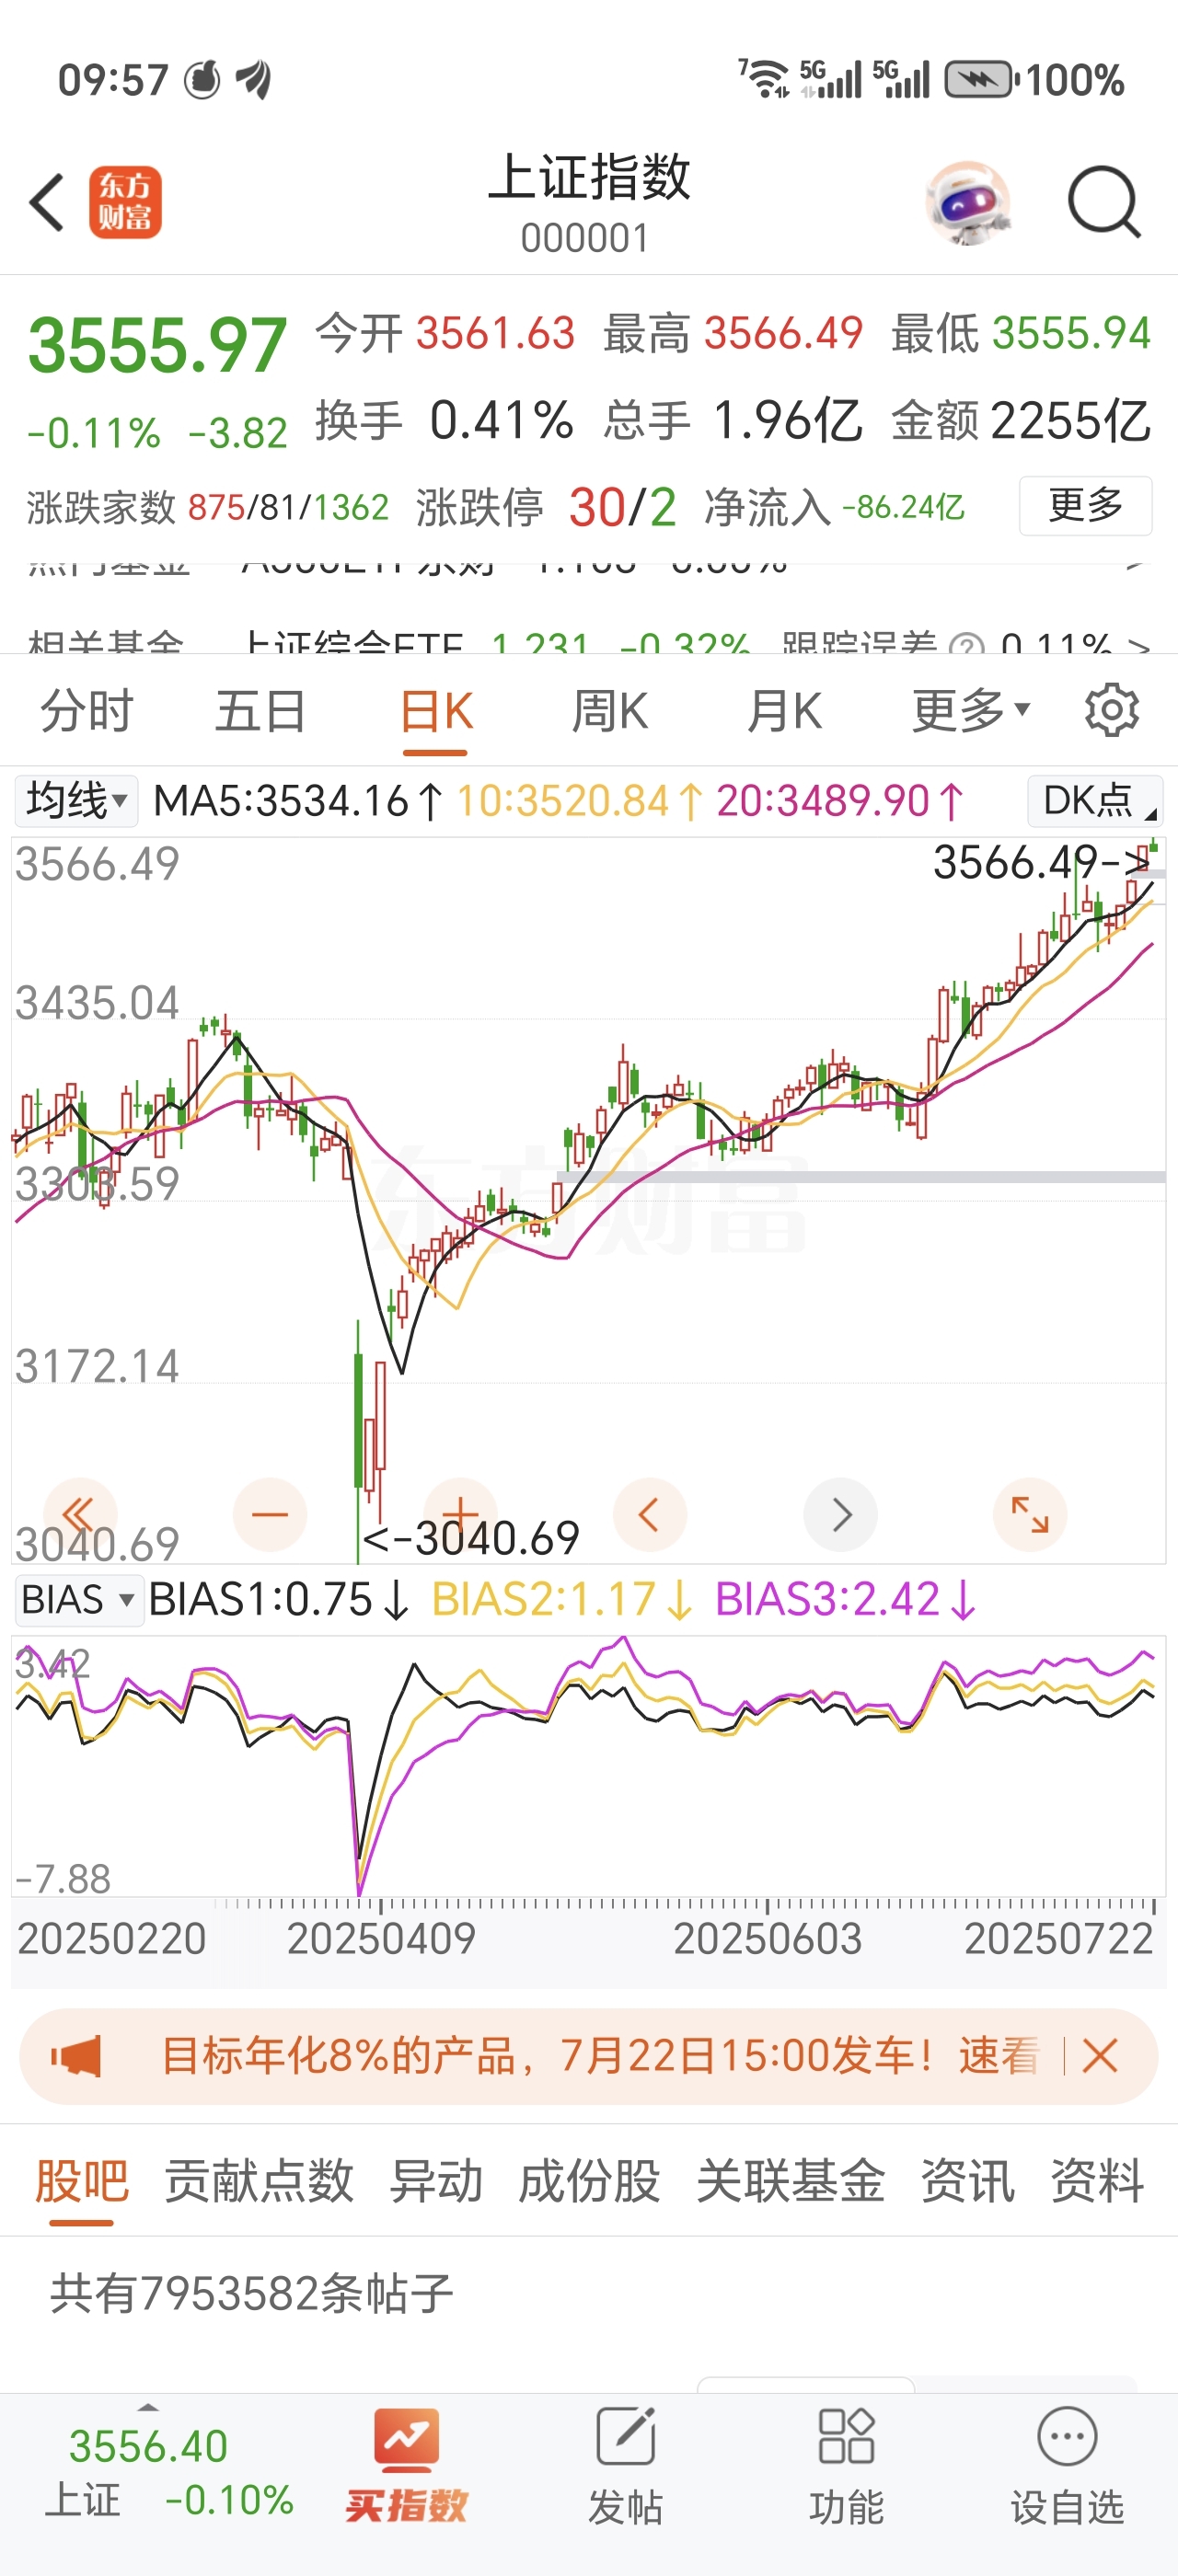Open 成份股 tab

pyautogui.click(x=590, y=2180)
